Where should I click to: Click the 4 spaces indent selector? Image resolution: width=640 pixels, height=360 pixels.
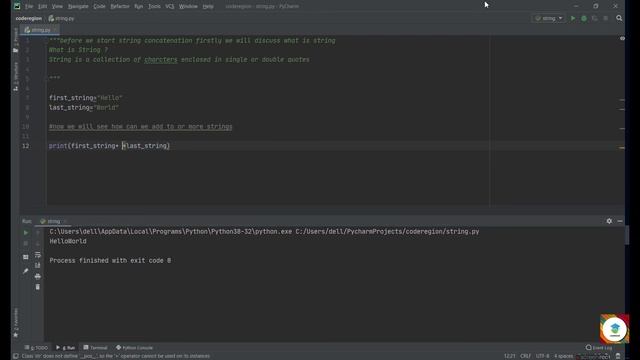tap(563, 356)
